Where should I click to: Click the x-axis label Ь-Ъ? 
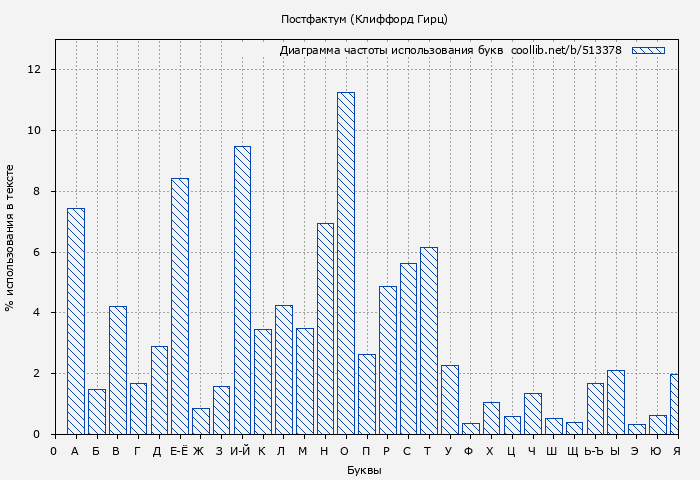point(594,452)
